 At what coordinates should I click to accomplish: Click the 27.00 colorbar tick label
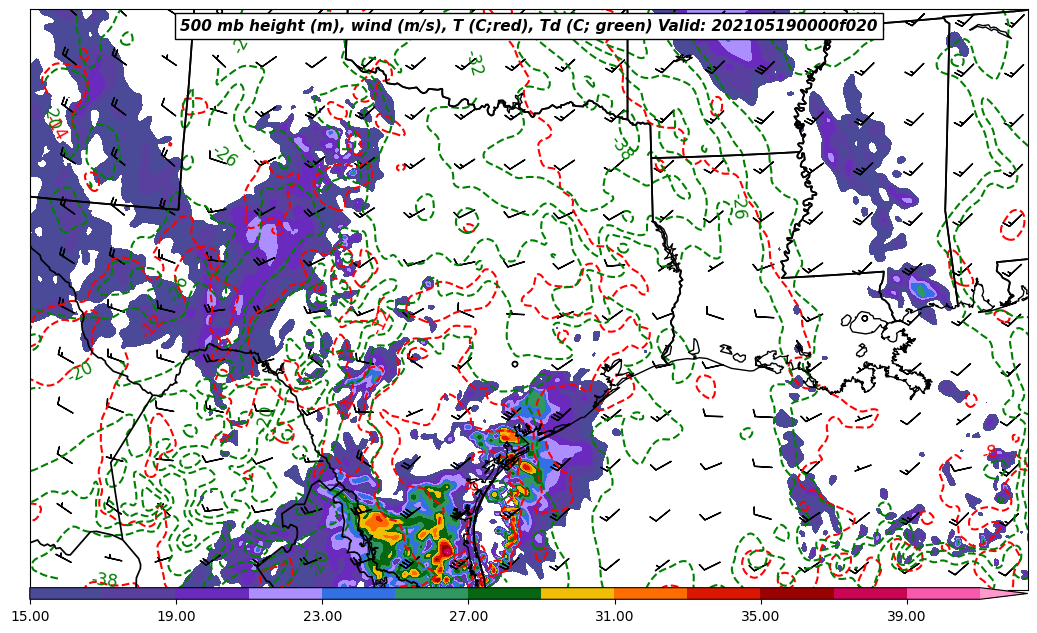click(468, 616)
